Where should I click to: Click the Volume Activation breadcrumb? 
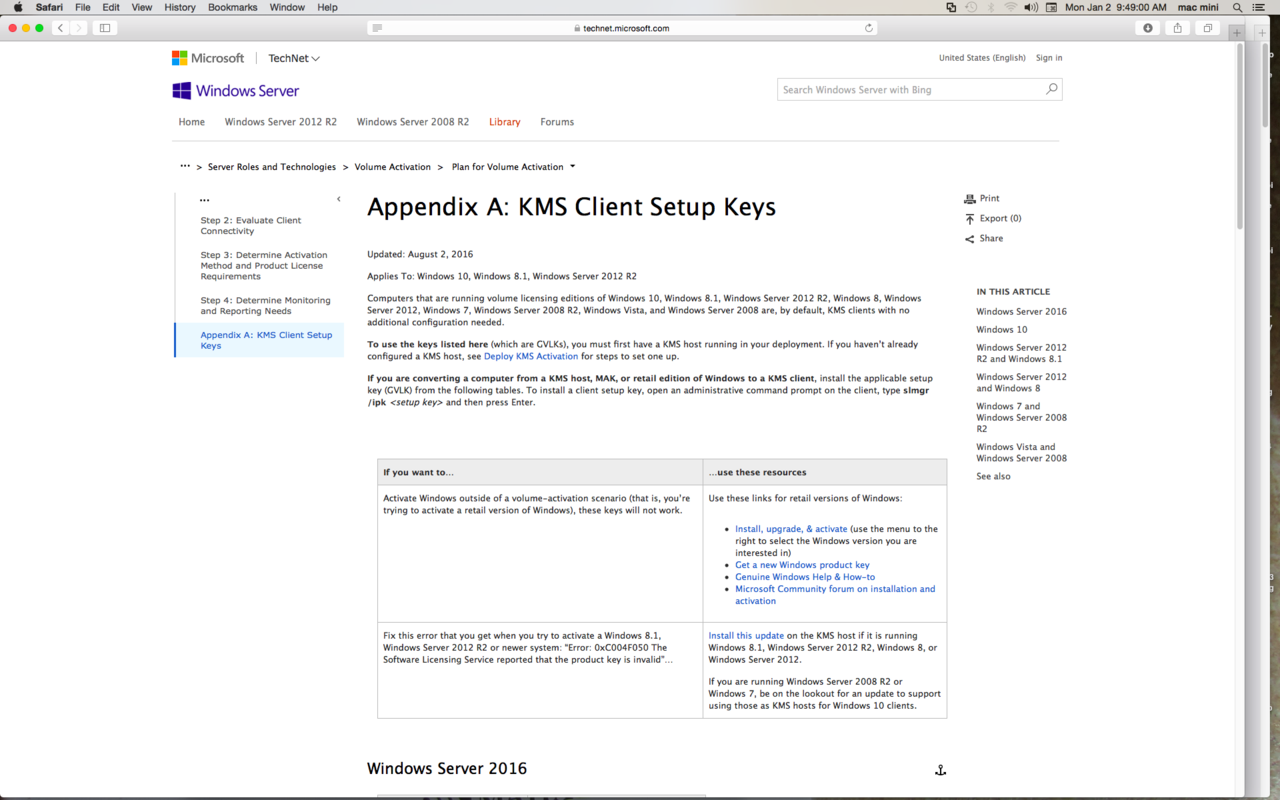coord(393,167)
